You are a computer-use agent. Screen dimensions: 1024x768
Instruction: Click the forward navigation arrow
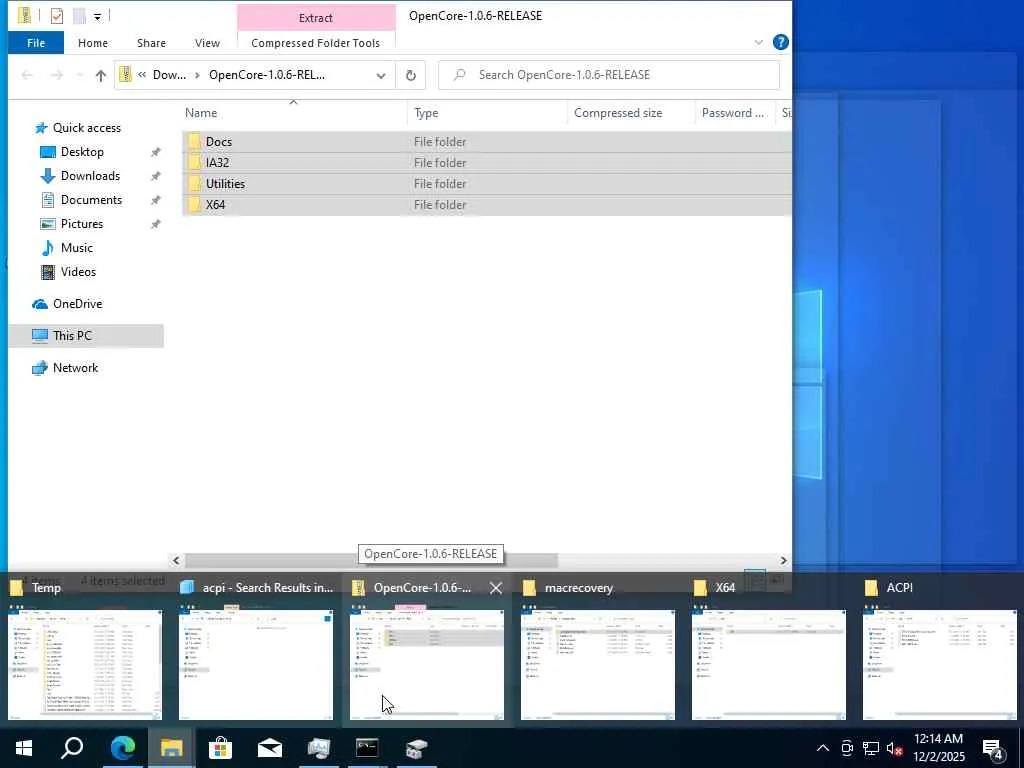pyautogui.click(x=57, y=75)
